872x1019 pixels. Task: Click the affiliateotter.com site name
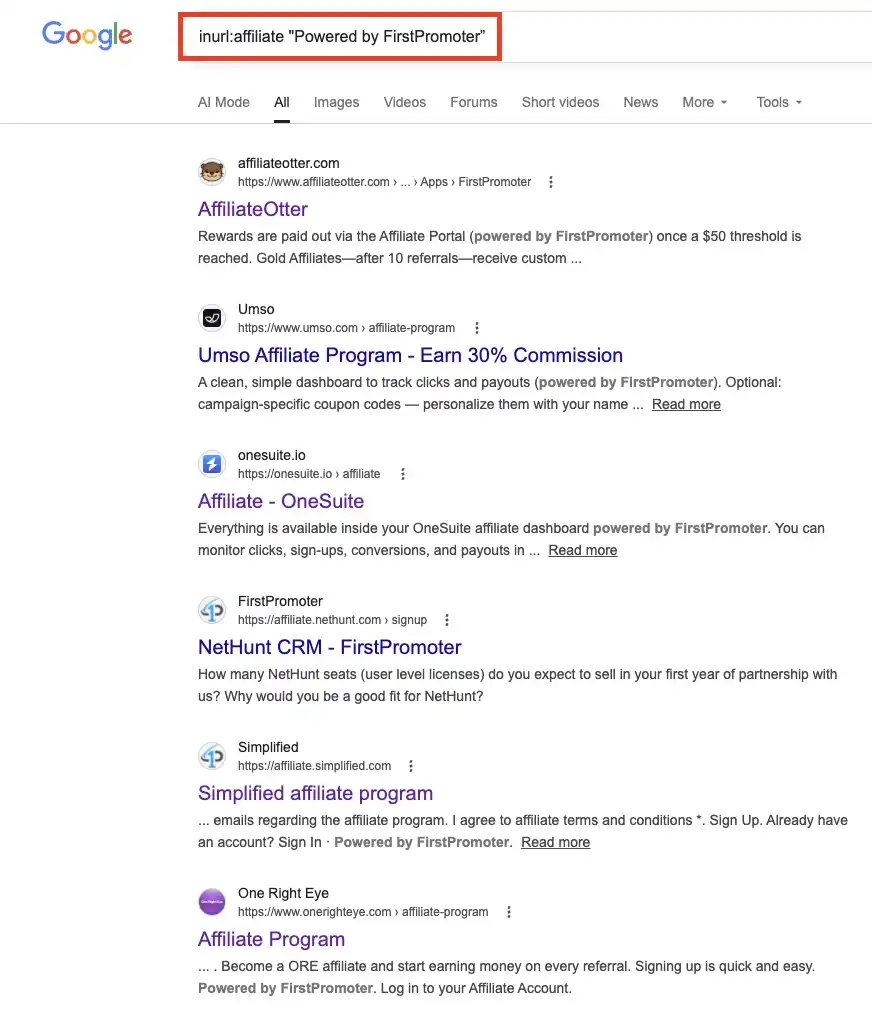tap(289, 163)
